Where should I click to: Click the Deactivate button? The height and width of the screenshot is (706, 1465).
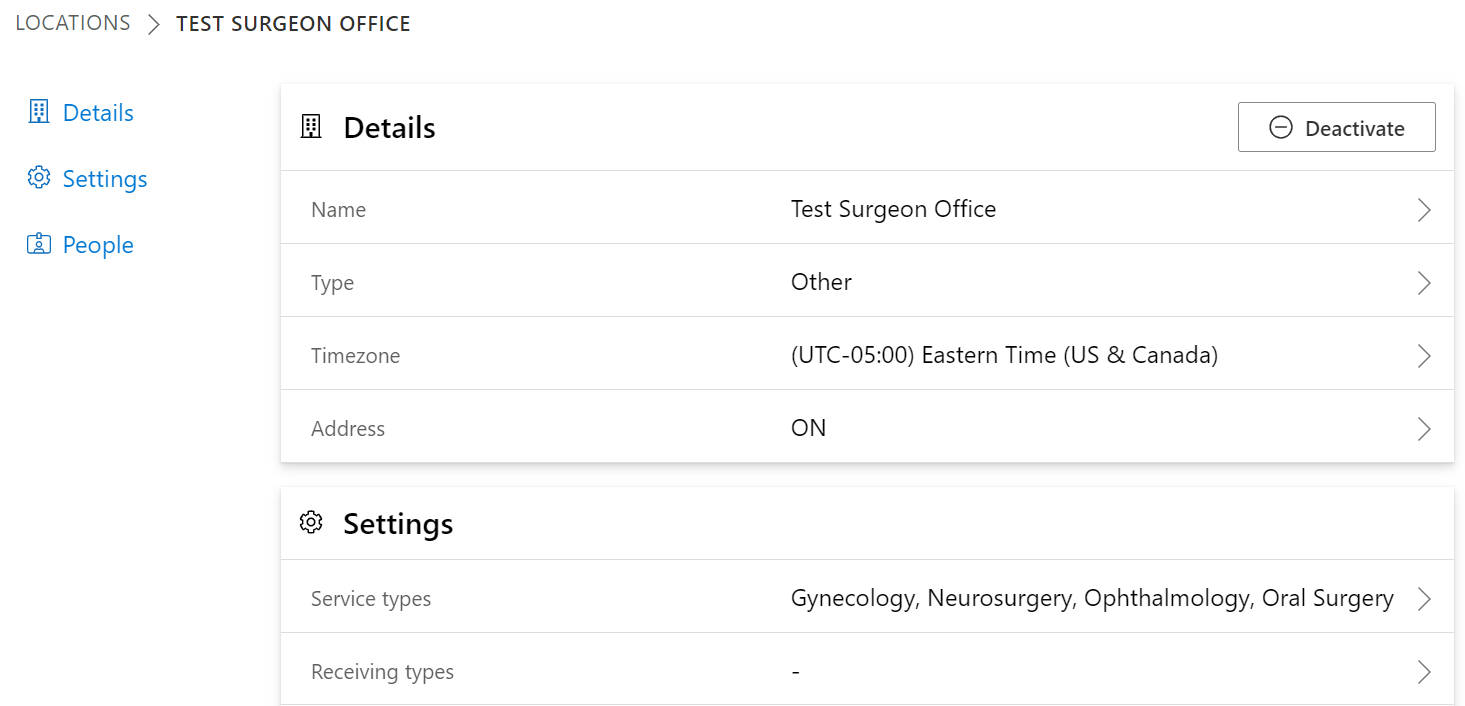[1336, 127]
